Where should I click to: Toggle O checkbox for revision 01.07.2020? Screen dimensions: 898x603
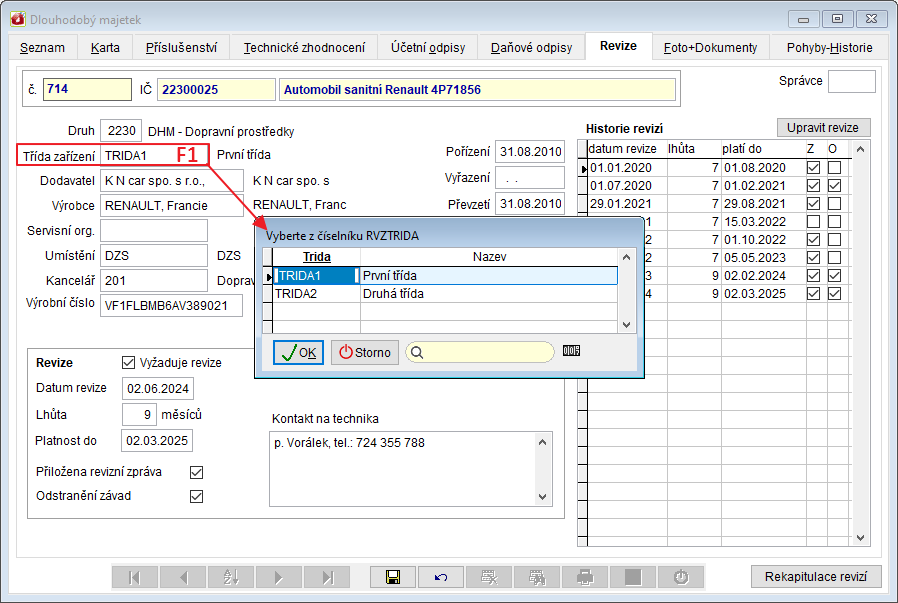point(834,186)
